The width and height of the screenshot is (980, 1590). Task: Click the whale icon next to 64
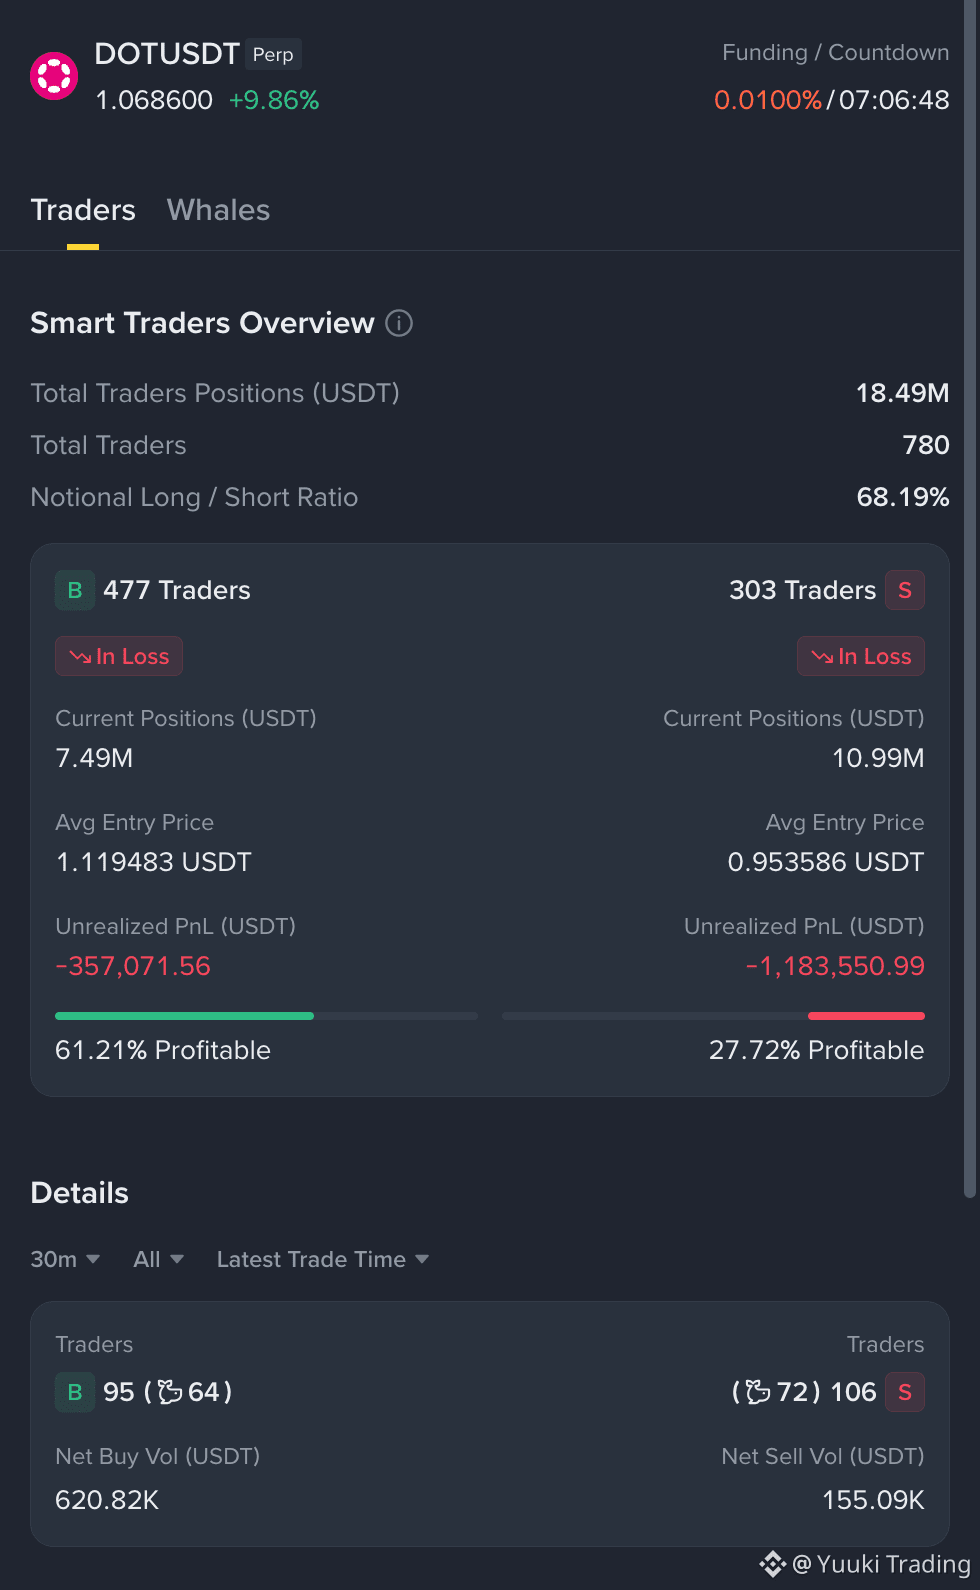pos(171,1392)
